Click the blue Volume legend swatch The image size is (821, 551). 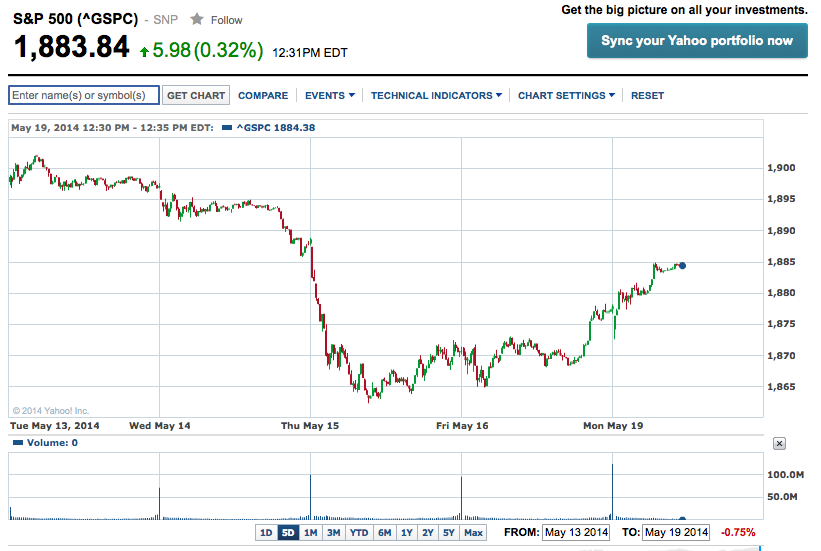pos(18,443)
